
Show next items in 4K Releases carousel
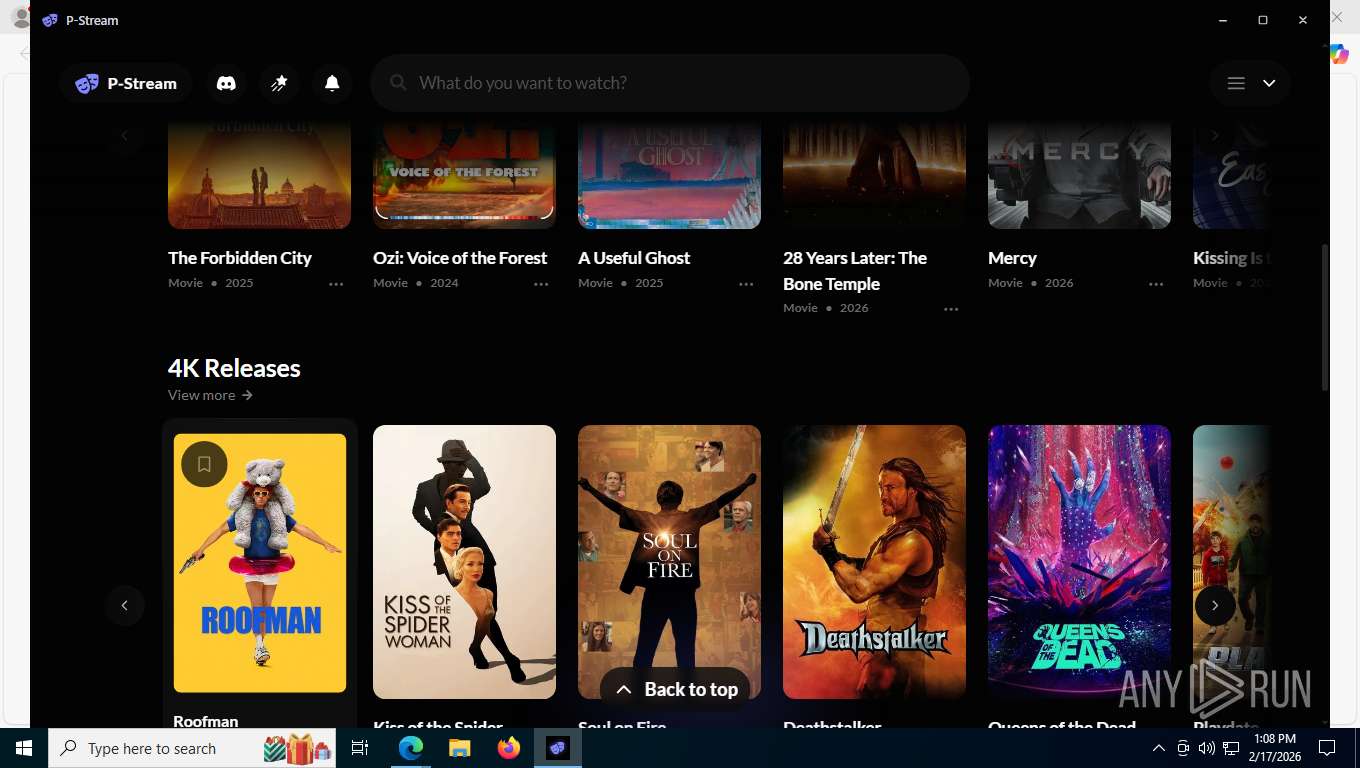tap(1215, 605)
